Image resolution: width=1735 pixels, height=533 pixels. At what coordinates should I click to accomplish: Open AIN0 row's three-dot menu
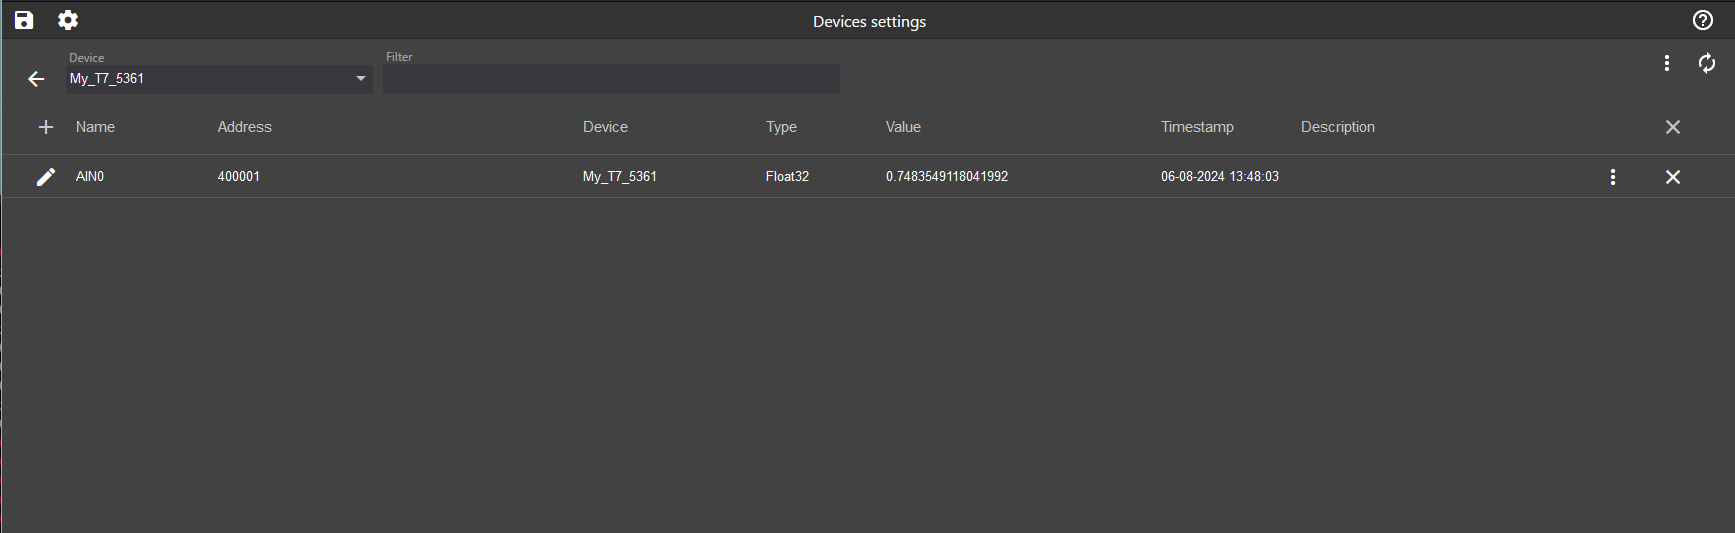pyautogui.click(x=1612, y=177)
